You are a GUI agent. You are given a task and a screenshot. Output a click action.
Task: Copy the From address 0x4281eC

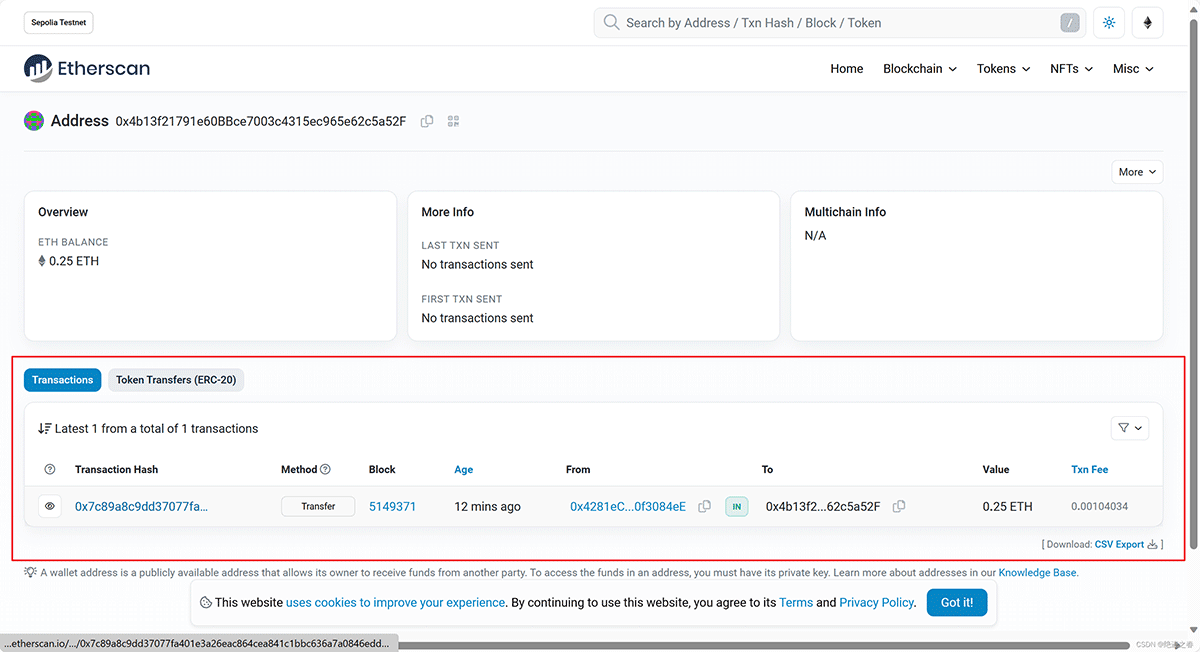point(704,507)
